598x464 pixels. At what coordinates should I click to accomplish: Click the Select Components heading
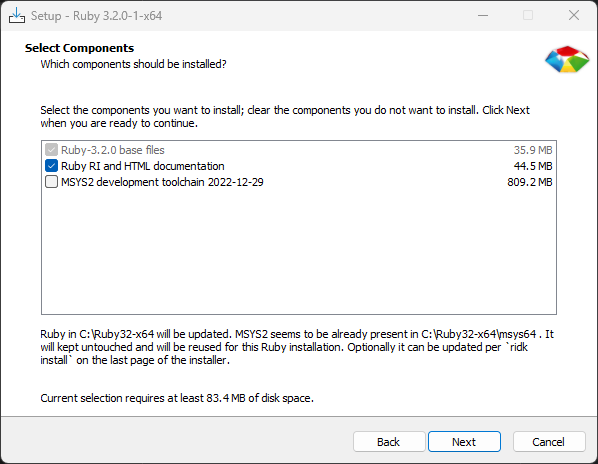pos(79,48)
